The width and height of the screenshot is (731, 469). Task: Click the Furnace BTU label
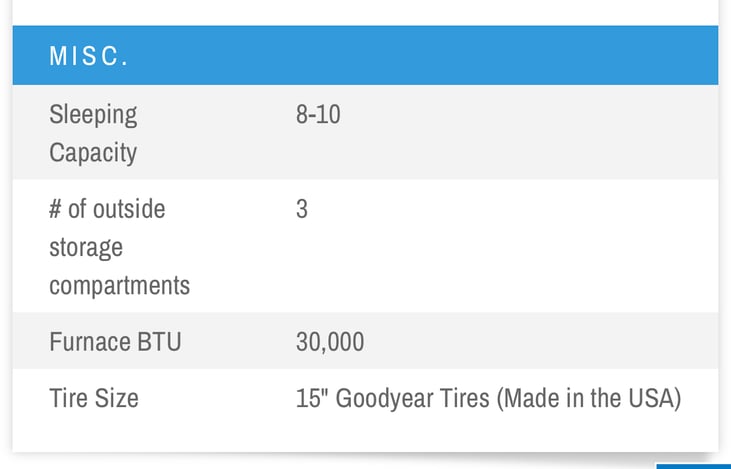[115, 342]
